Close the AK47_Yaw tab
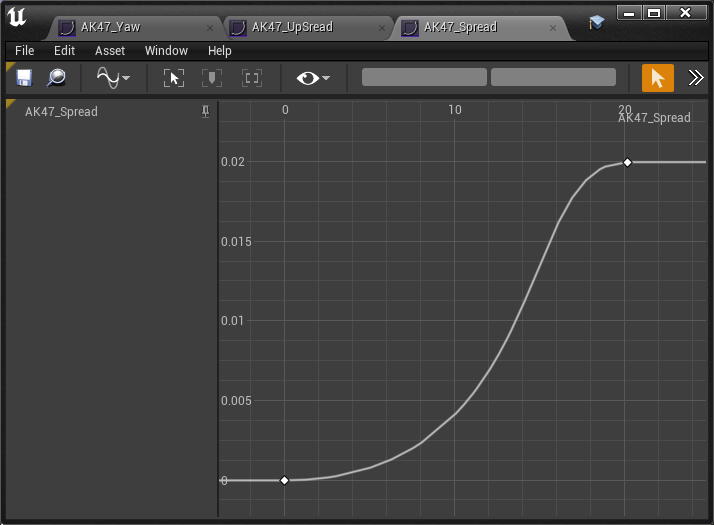Screen dimensions: 714x525 pos(210,28)
